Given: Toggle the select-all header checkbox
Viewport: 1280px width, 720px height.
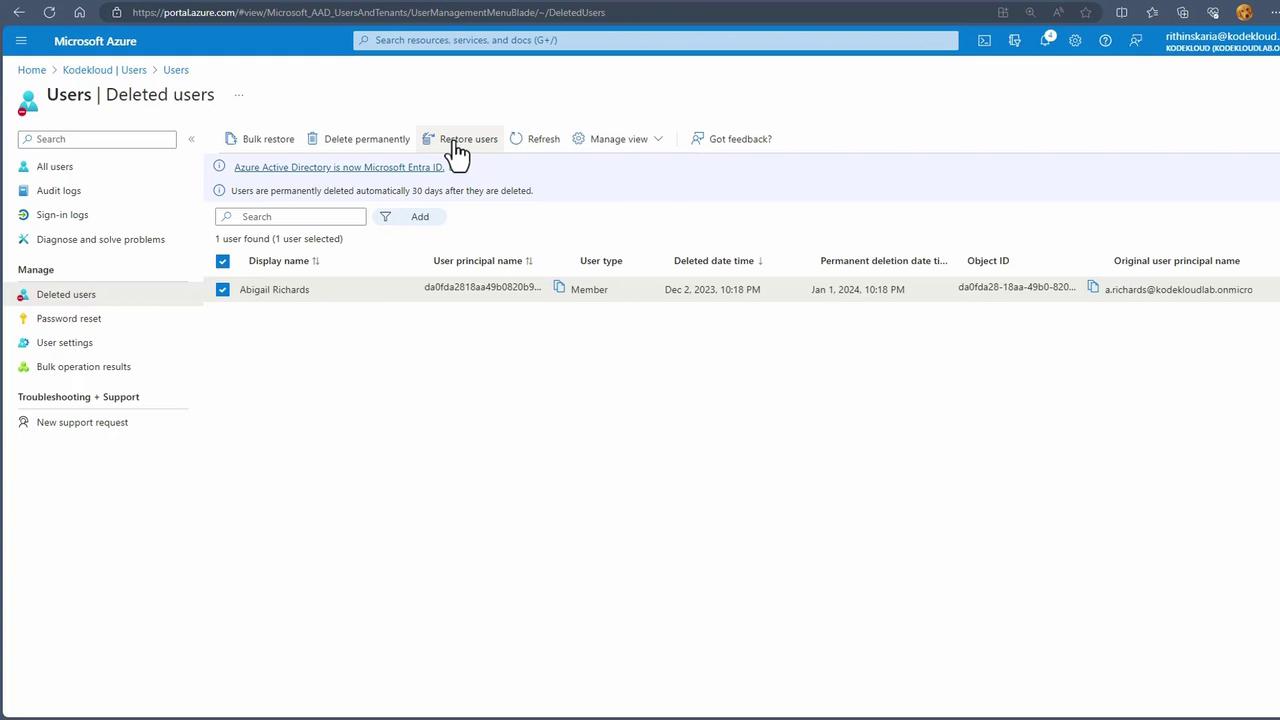Looking at the screenshot, I should 222,261.
